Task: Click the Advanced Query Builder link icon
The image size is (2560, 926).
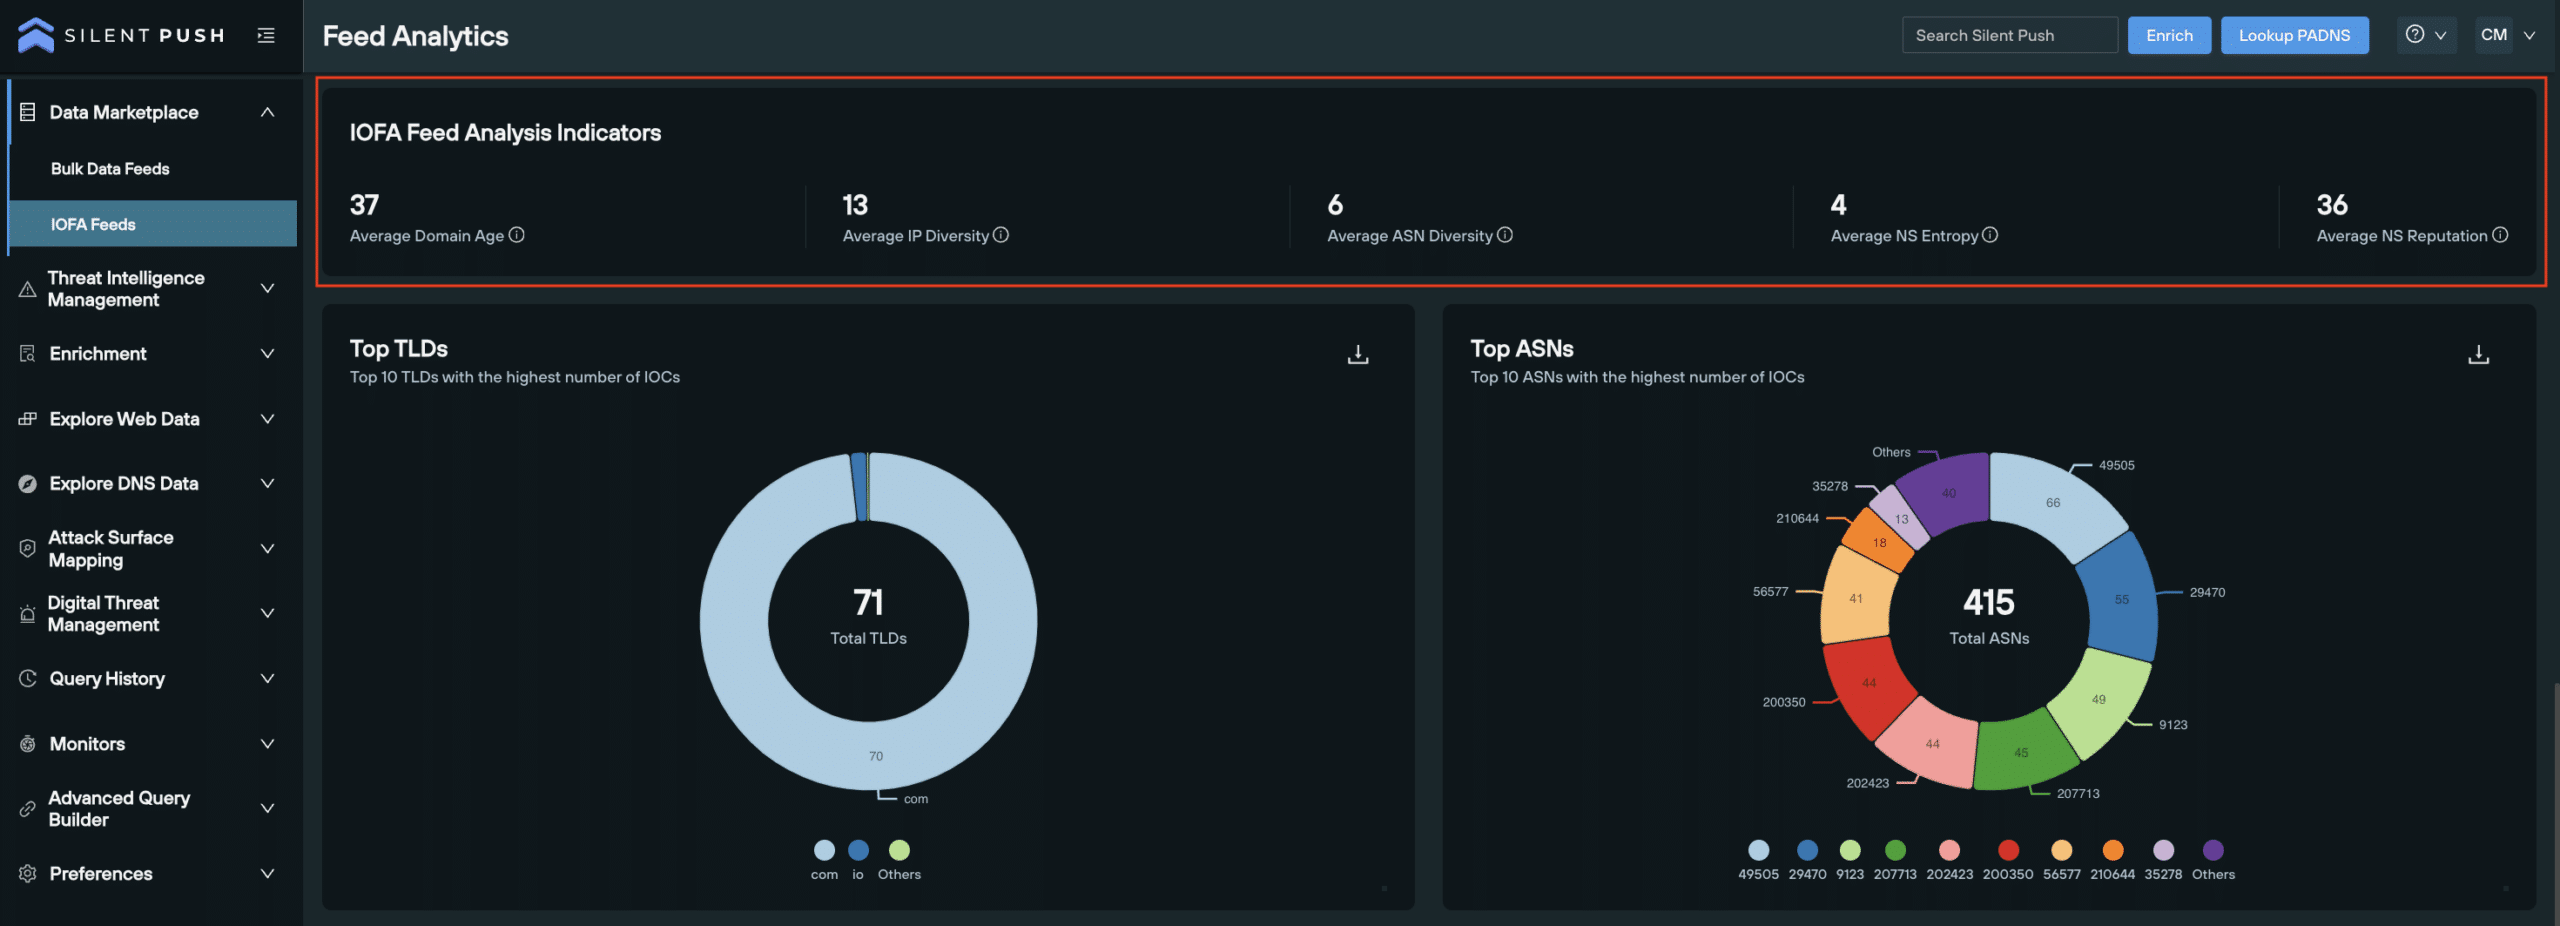Action: [28, 808]
